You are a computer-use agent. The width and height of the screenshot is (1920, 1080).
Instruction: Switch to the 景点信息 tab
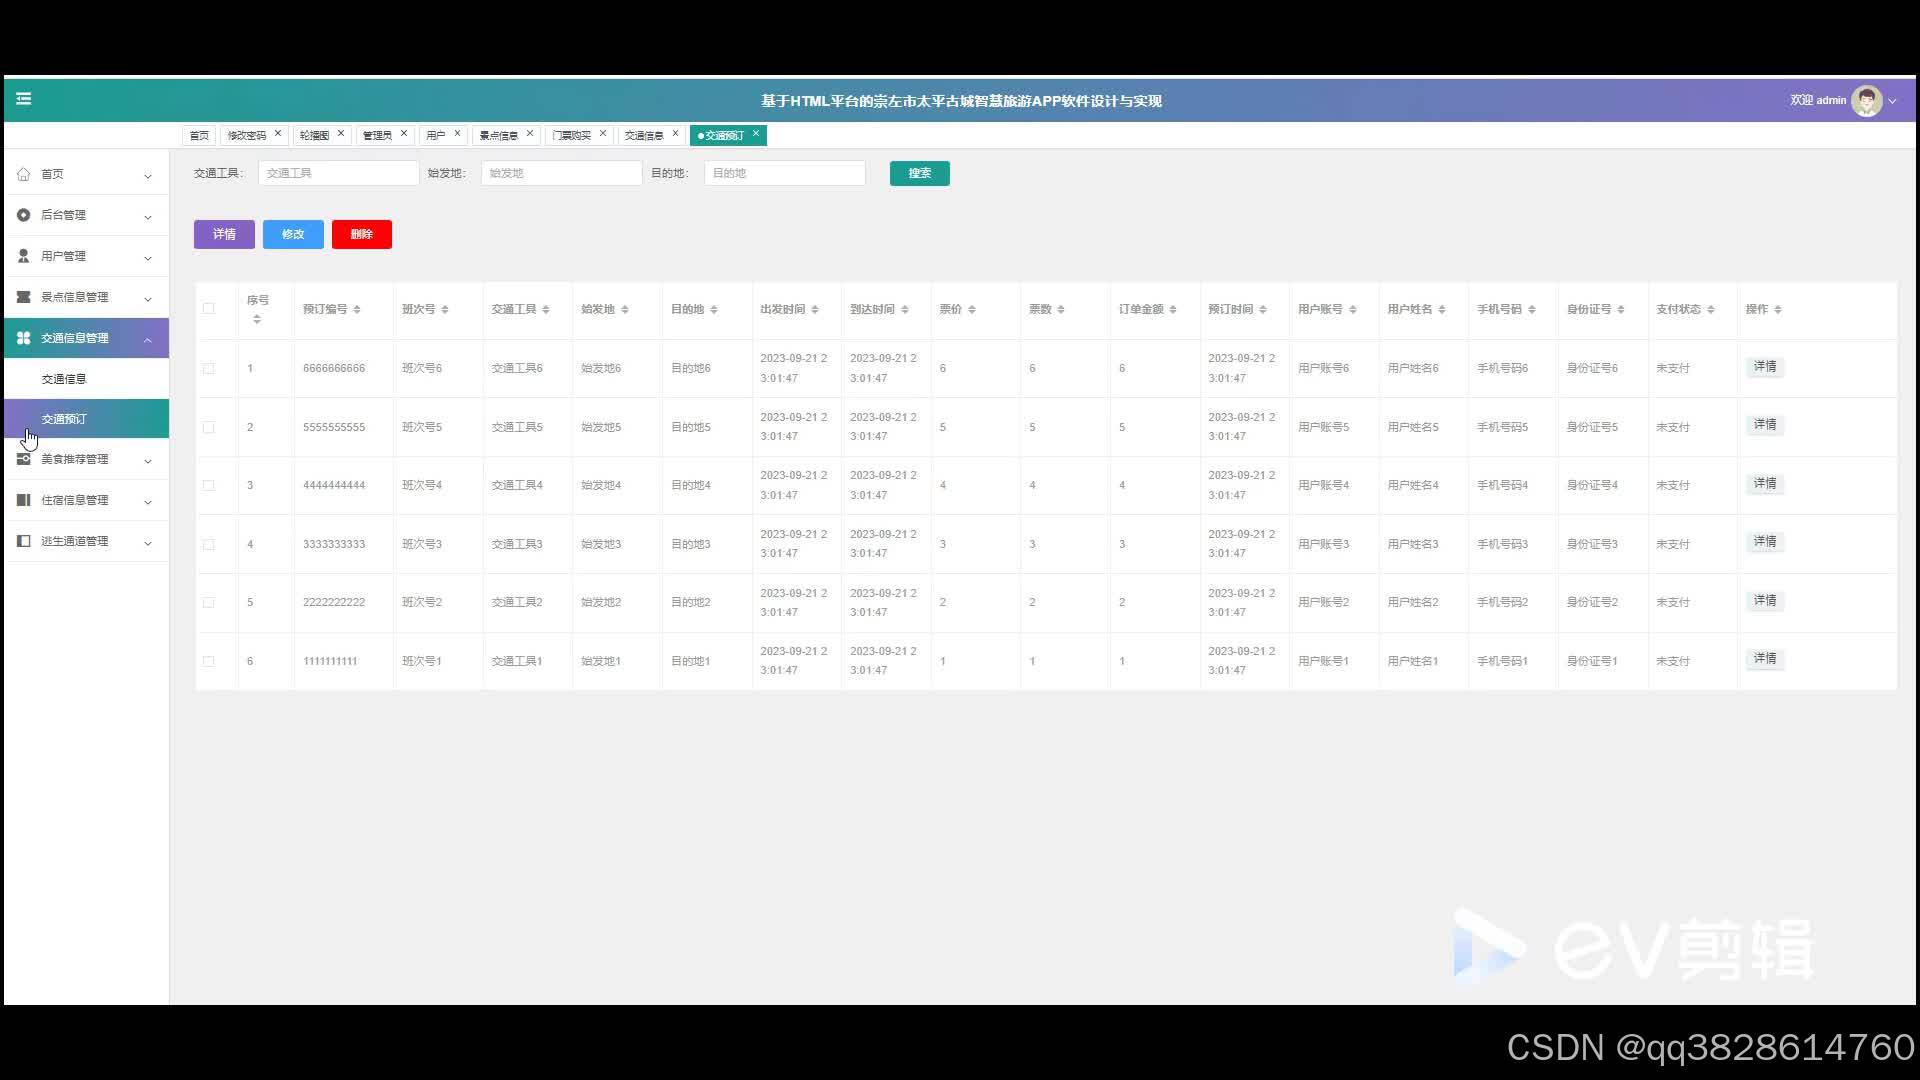499,136
